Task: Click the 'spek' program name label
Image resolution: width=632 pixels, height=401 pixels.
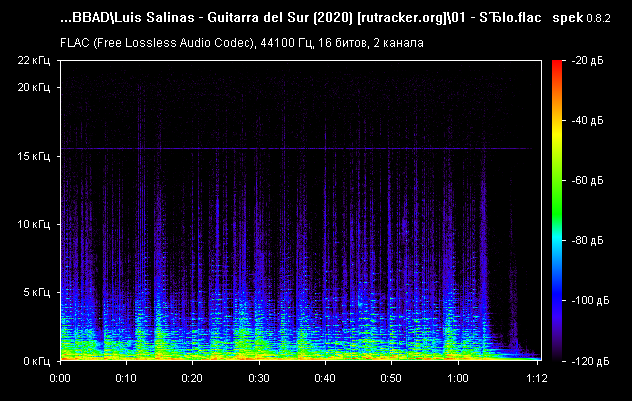Action: pyautogui.click(x=568, y=18)
